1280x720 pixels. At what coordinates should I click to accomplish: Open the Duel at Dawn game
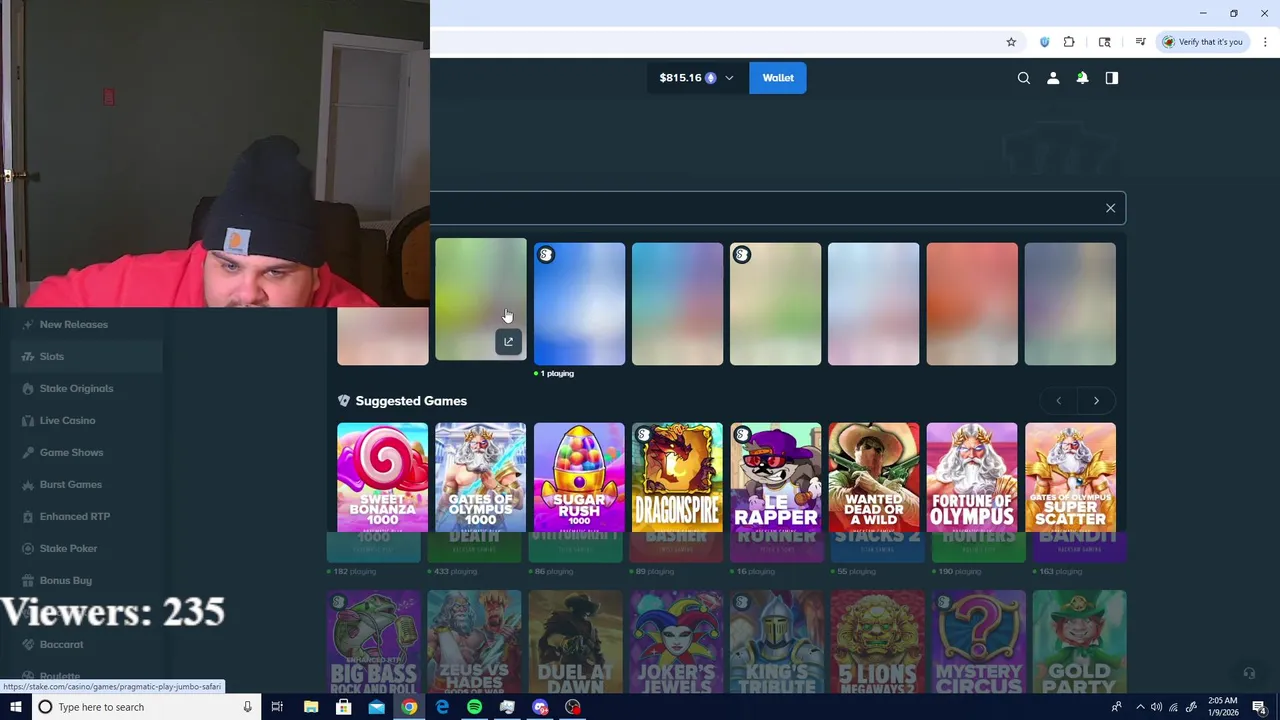tap(575, 642)
